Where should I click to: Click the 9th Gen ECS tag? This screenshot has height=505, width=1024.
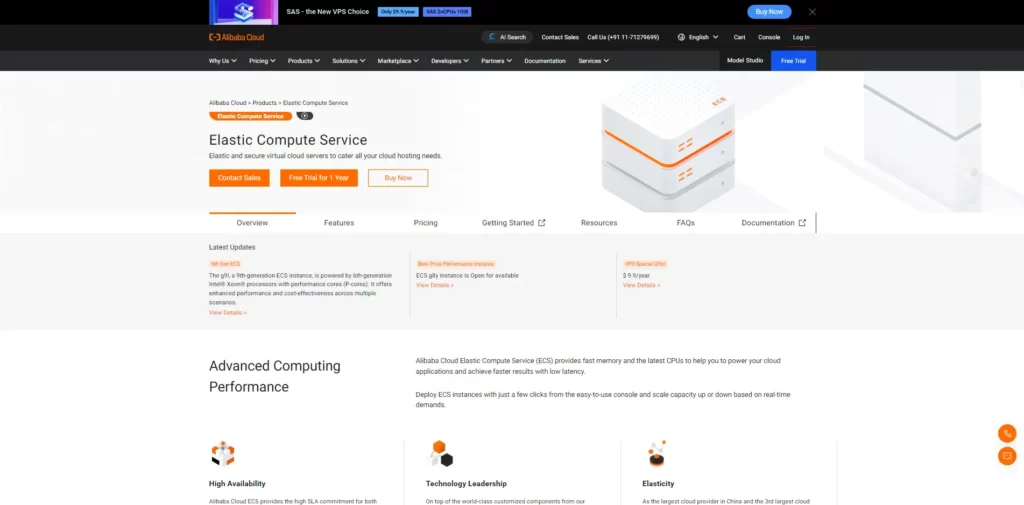coord(225,264)
